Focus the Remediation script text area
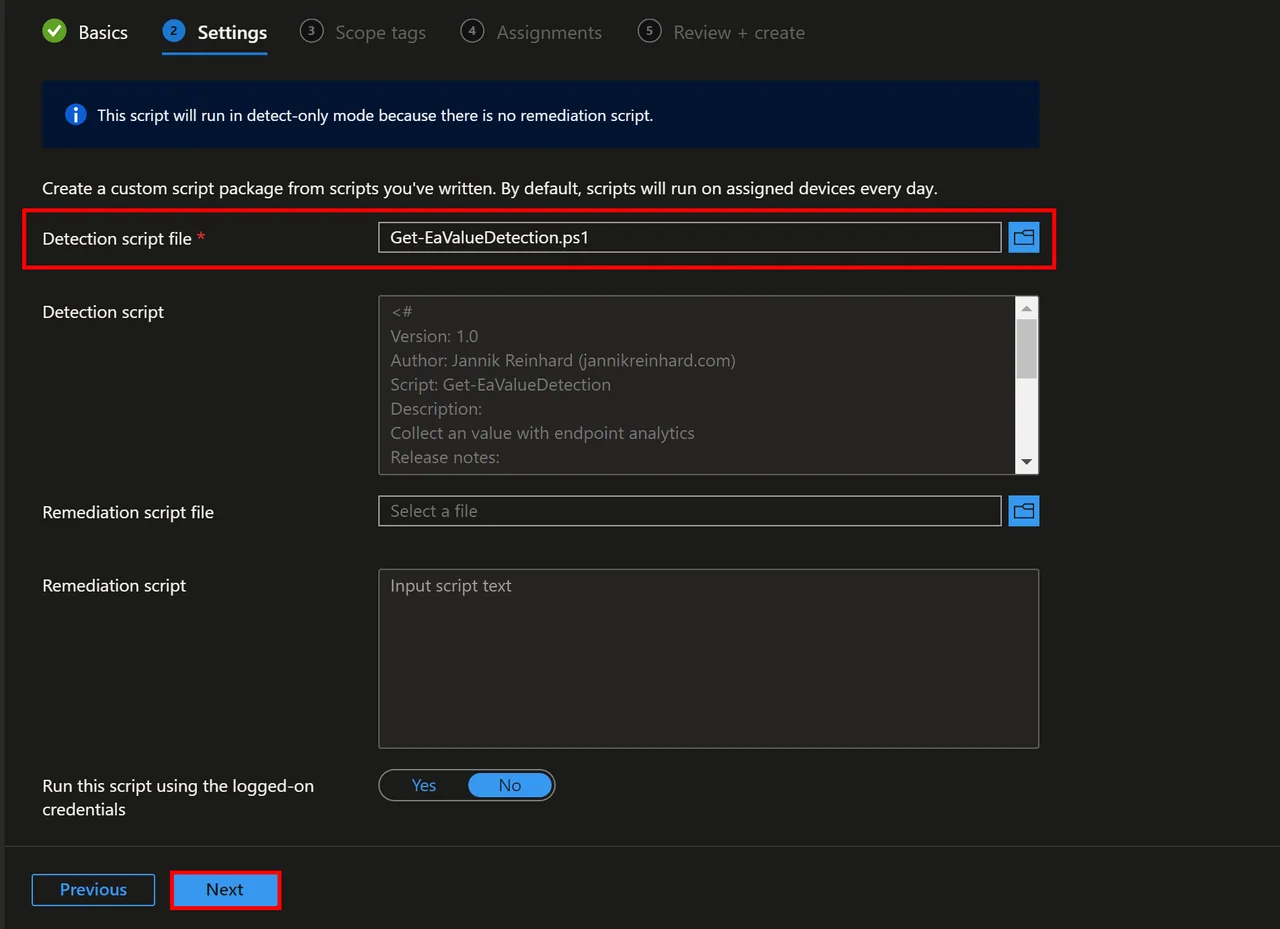The width and height of the screenshot is (1280, 929). 708,659
